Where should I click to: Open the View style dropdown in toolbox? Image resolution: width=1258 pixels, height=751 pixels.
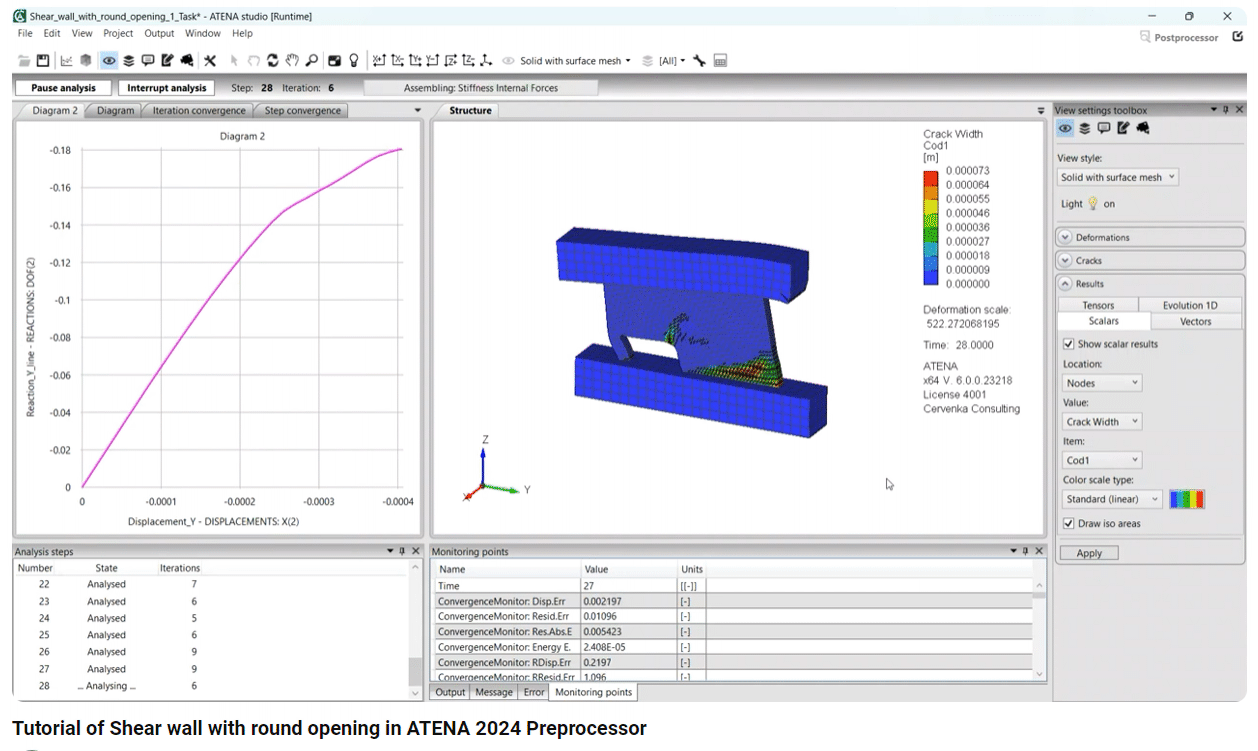(x=1118, y=177)
